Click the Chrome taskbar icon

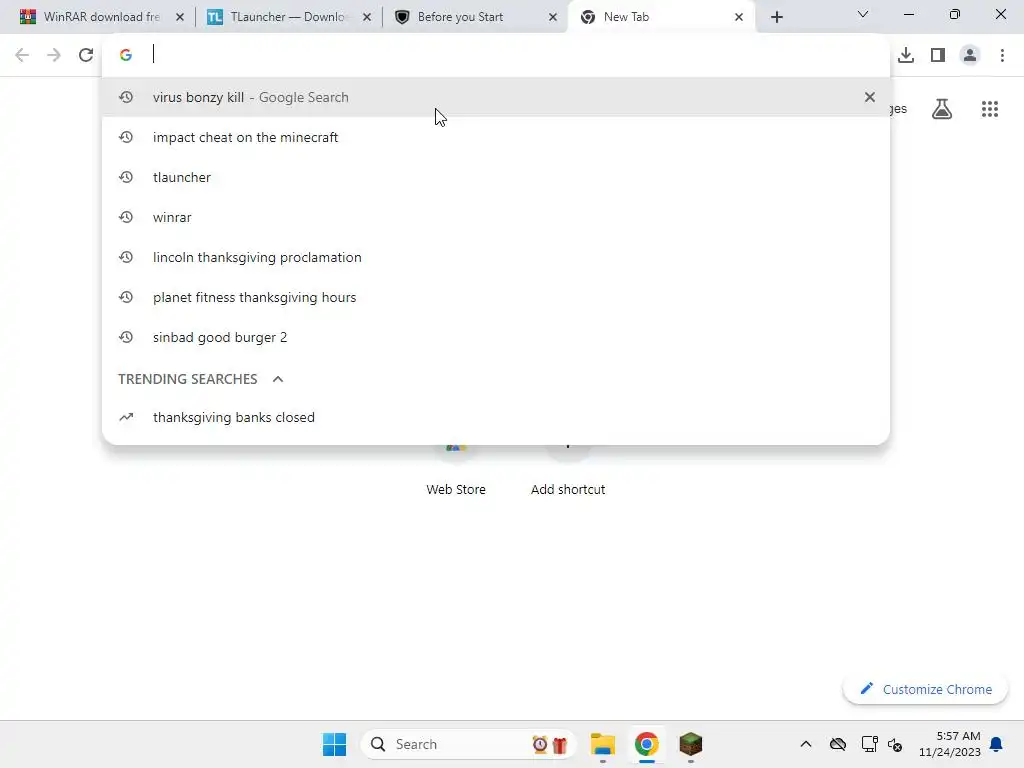pyautogui.click(x=647, y=744)
